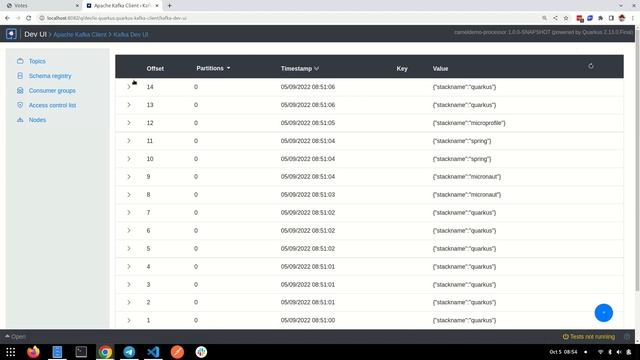Click the Topics icon in sidebar

point(20,61)
